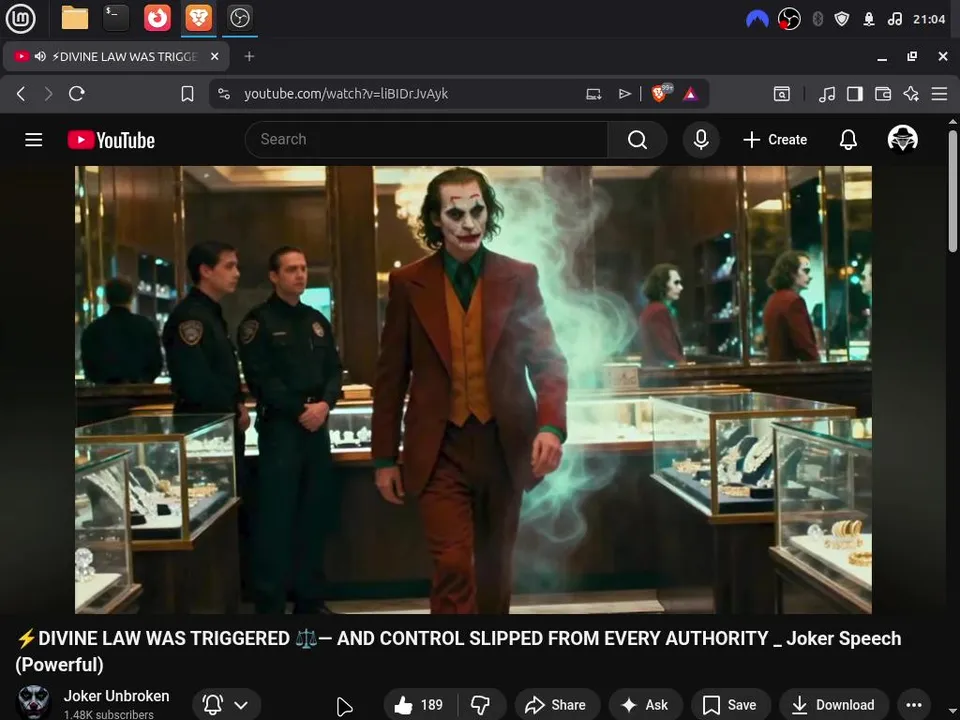Save the video to a playlist

730,705
